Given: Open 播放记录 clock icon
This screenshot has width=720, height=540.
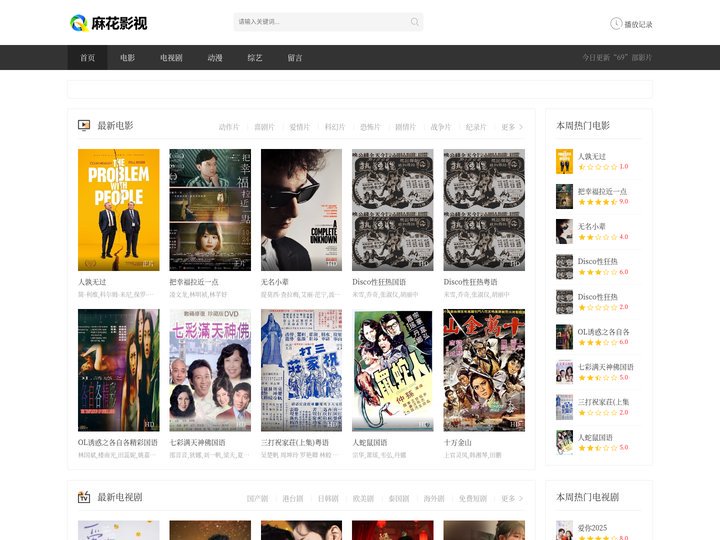Looking at the screenshot, I should [x=616, y=23].
